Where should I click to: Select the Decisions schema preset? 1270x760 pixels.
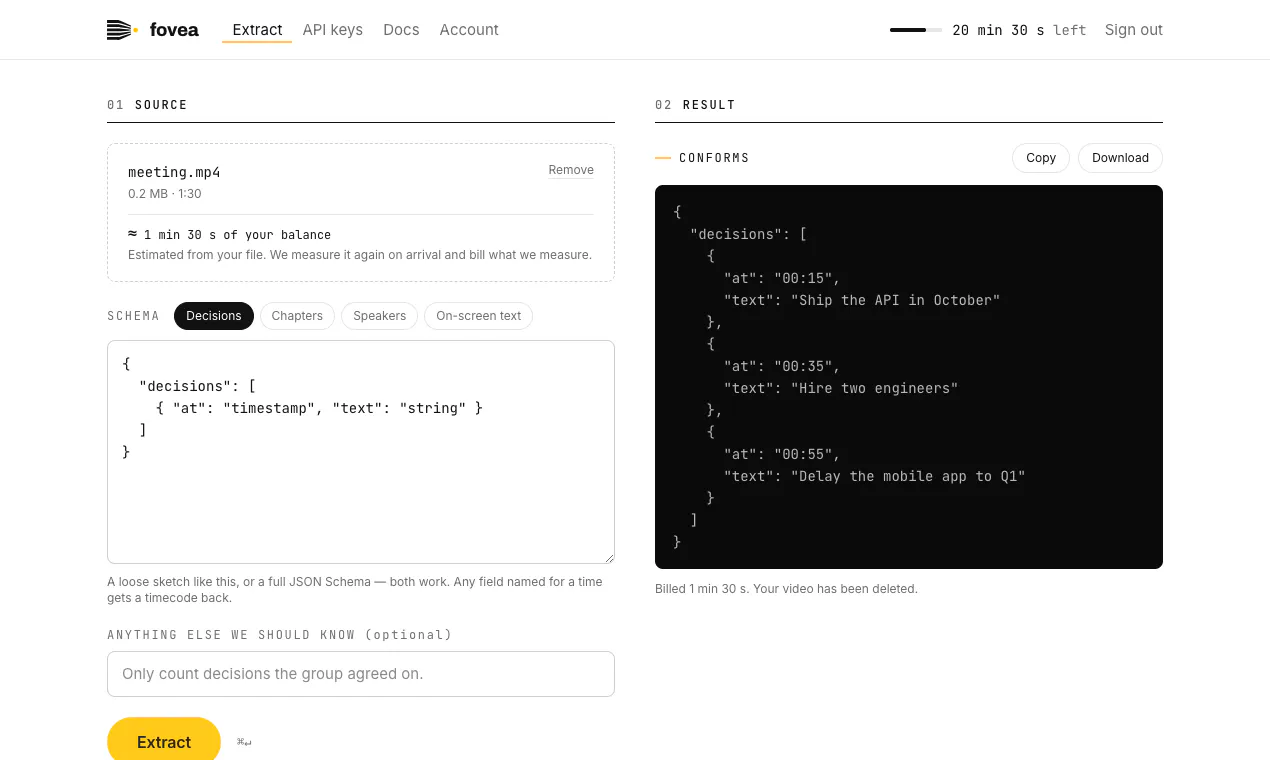pyautogui.click(x=214, y=316)
